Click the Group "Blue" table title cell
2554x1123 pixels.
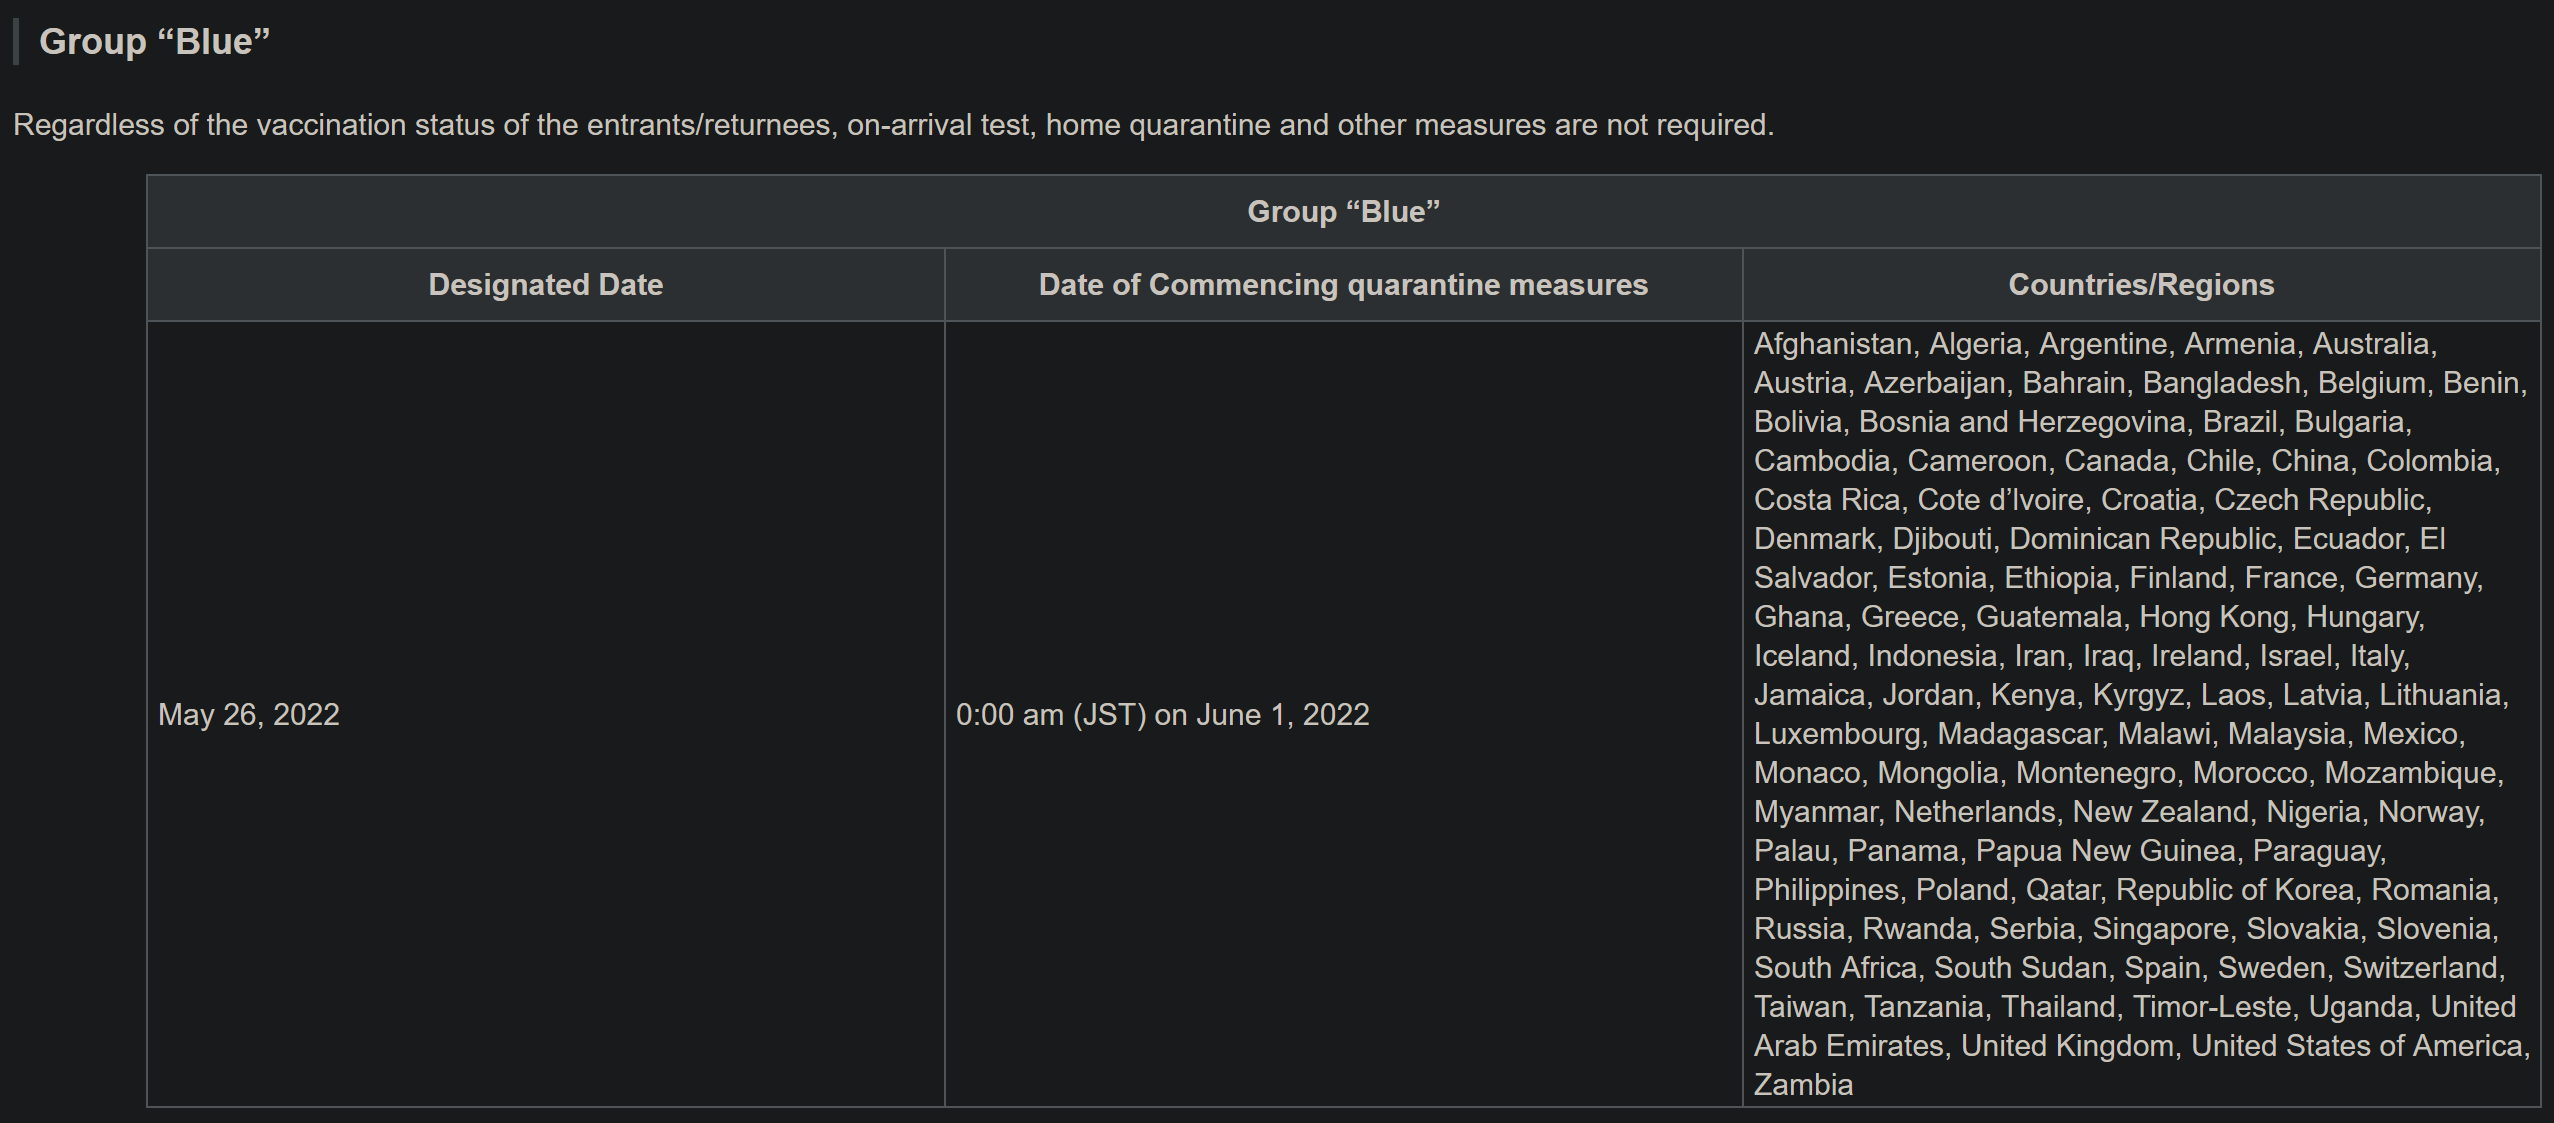[x=1343, y=212]
